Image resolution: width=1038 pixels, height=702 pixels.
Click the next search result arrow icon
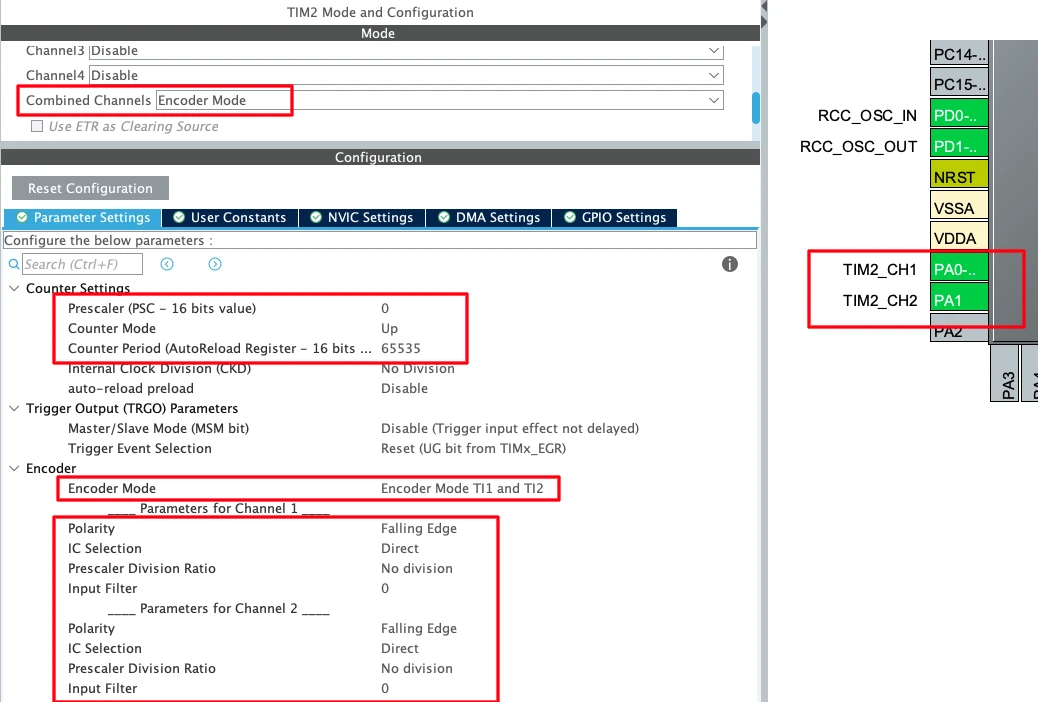[215, 264]
